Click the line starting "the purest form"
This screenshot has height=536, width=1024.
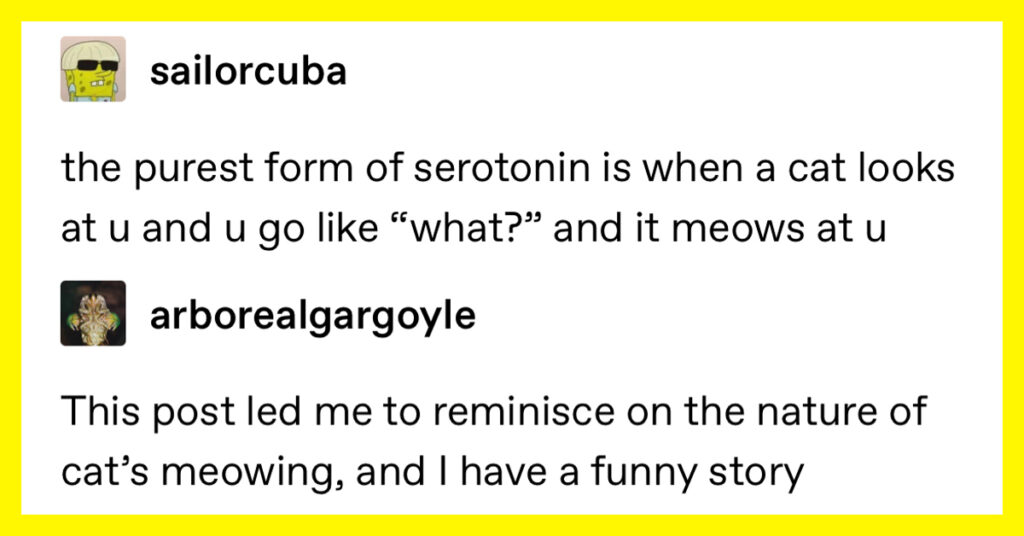[508, 168]
